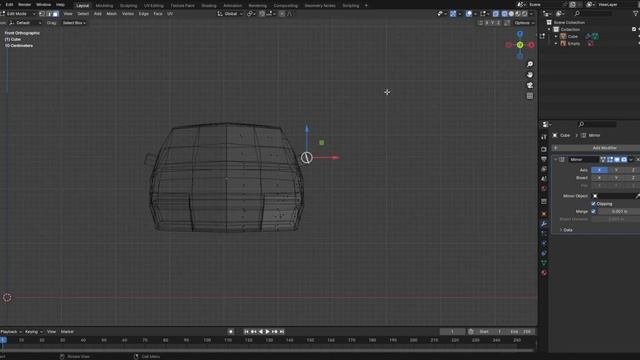
Task: Open the outliner filter funnel
Action: click(x=636, y=13)
